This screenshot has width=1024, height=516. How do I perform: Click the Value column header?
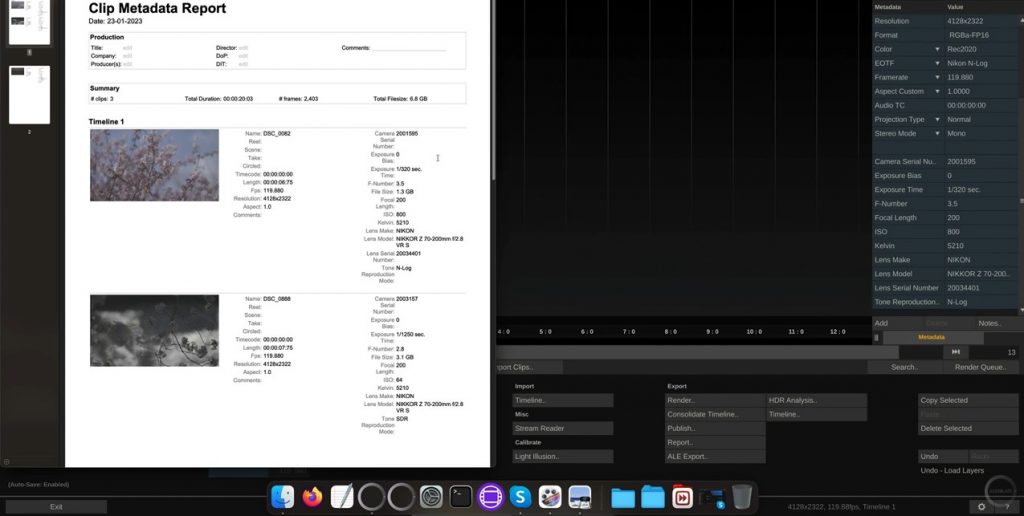(x=955, y=7)
